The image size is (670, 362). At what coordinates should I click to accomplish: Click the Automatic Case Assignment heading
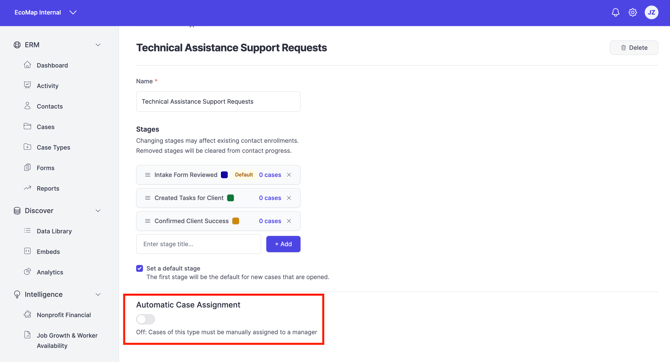coord(188,305)
